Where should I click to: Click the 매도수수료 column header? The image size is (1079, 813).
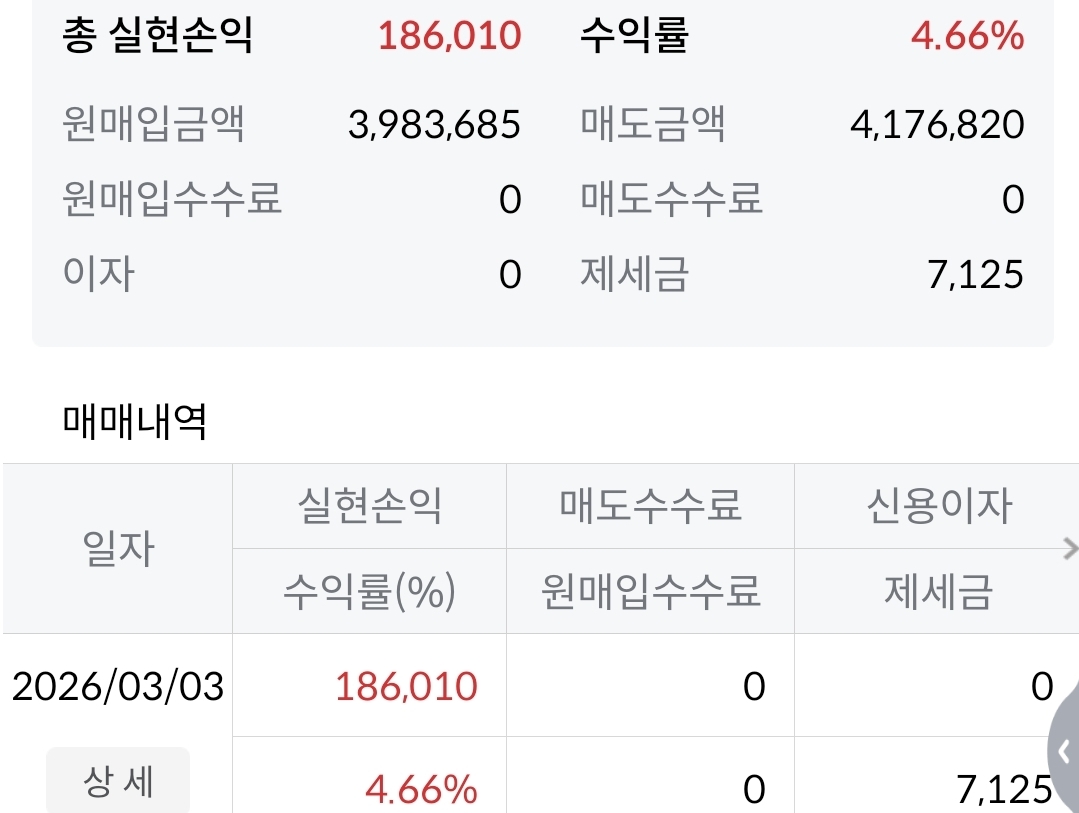pyautogui.click(x=650, y=506)
